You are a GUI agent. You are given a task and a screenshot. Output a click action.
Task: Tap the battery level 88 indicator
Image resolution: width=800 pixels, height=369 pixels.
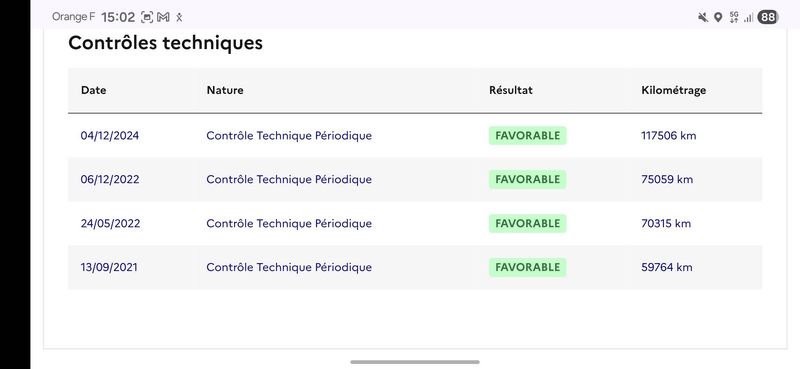click(767, 17)
